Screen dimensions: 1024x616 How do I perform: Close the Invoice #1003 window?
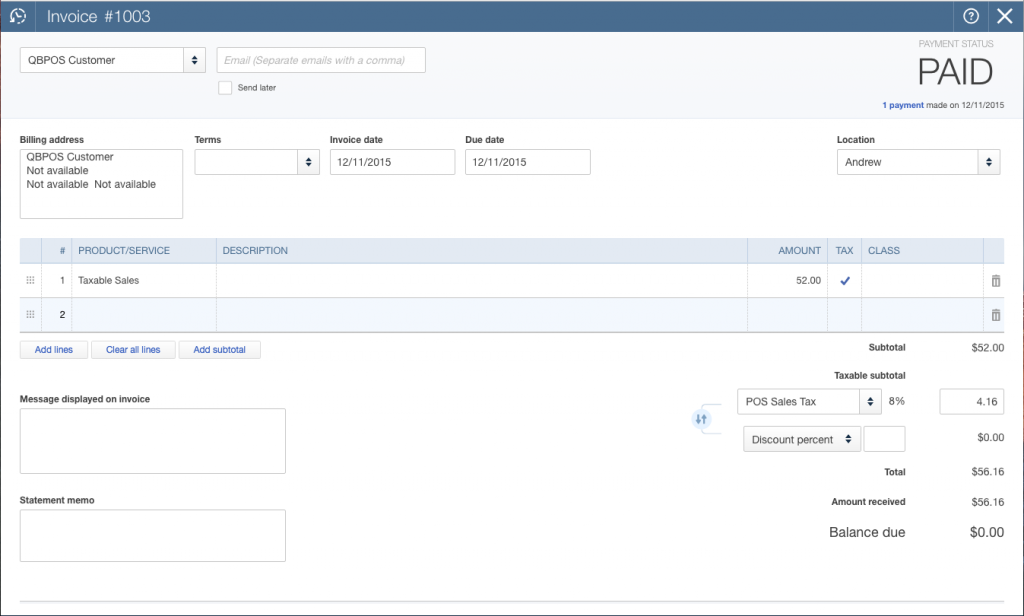1004,16
